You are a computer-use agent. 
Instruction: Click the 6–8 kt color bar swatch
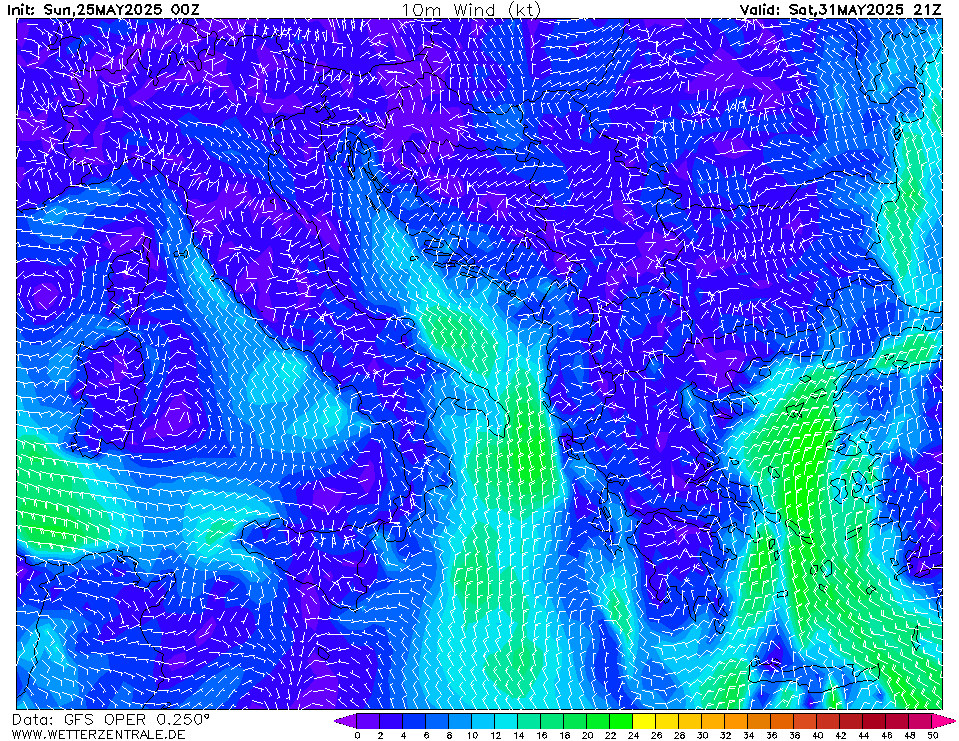(x=437, y=721)
